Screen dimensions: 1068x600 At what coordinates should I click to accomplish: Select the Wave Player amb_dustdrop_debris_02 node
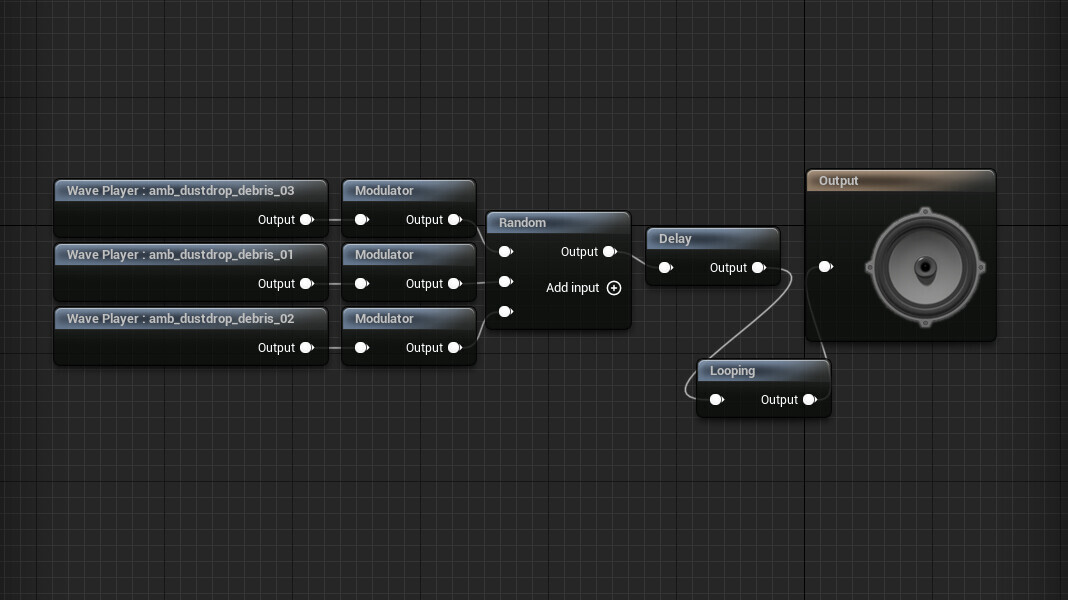point(190,319)
